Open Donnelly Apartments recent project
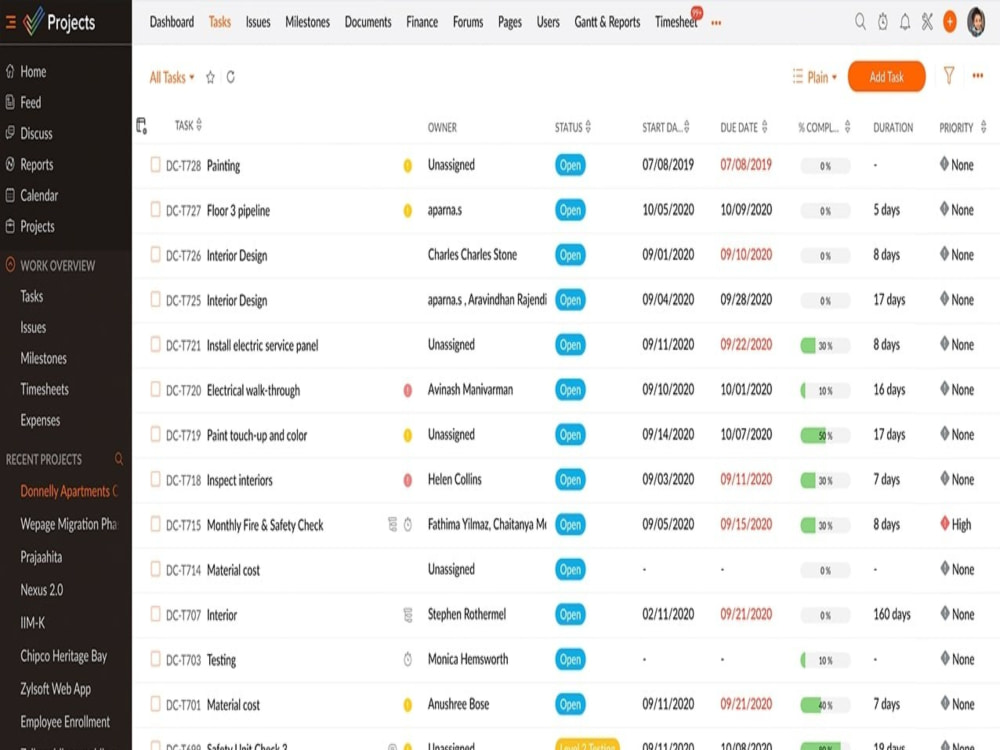 point(69,491)
